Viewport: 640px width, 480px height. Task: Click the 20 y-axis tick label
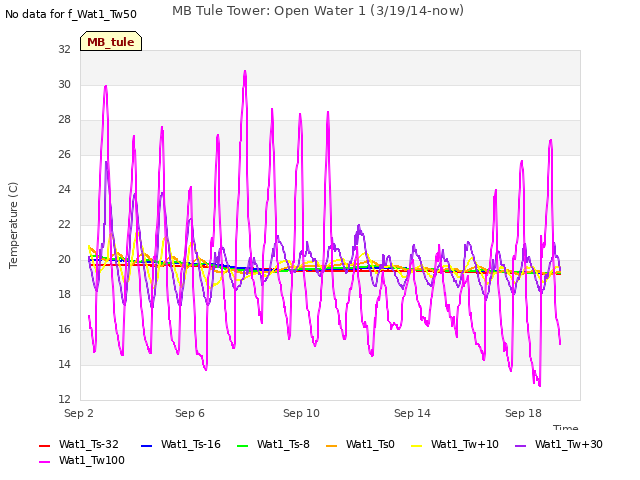click(x=64, y=260)
